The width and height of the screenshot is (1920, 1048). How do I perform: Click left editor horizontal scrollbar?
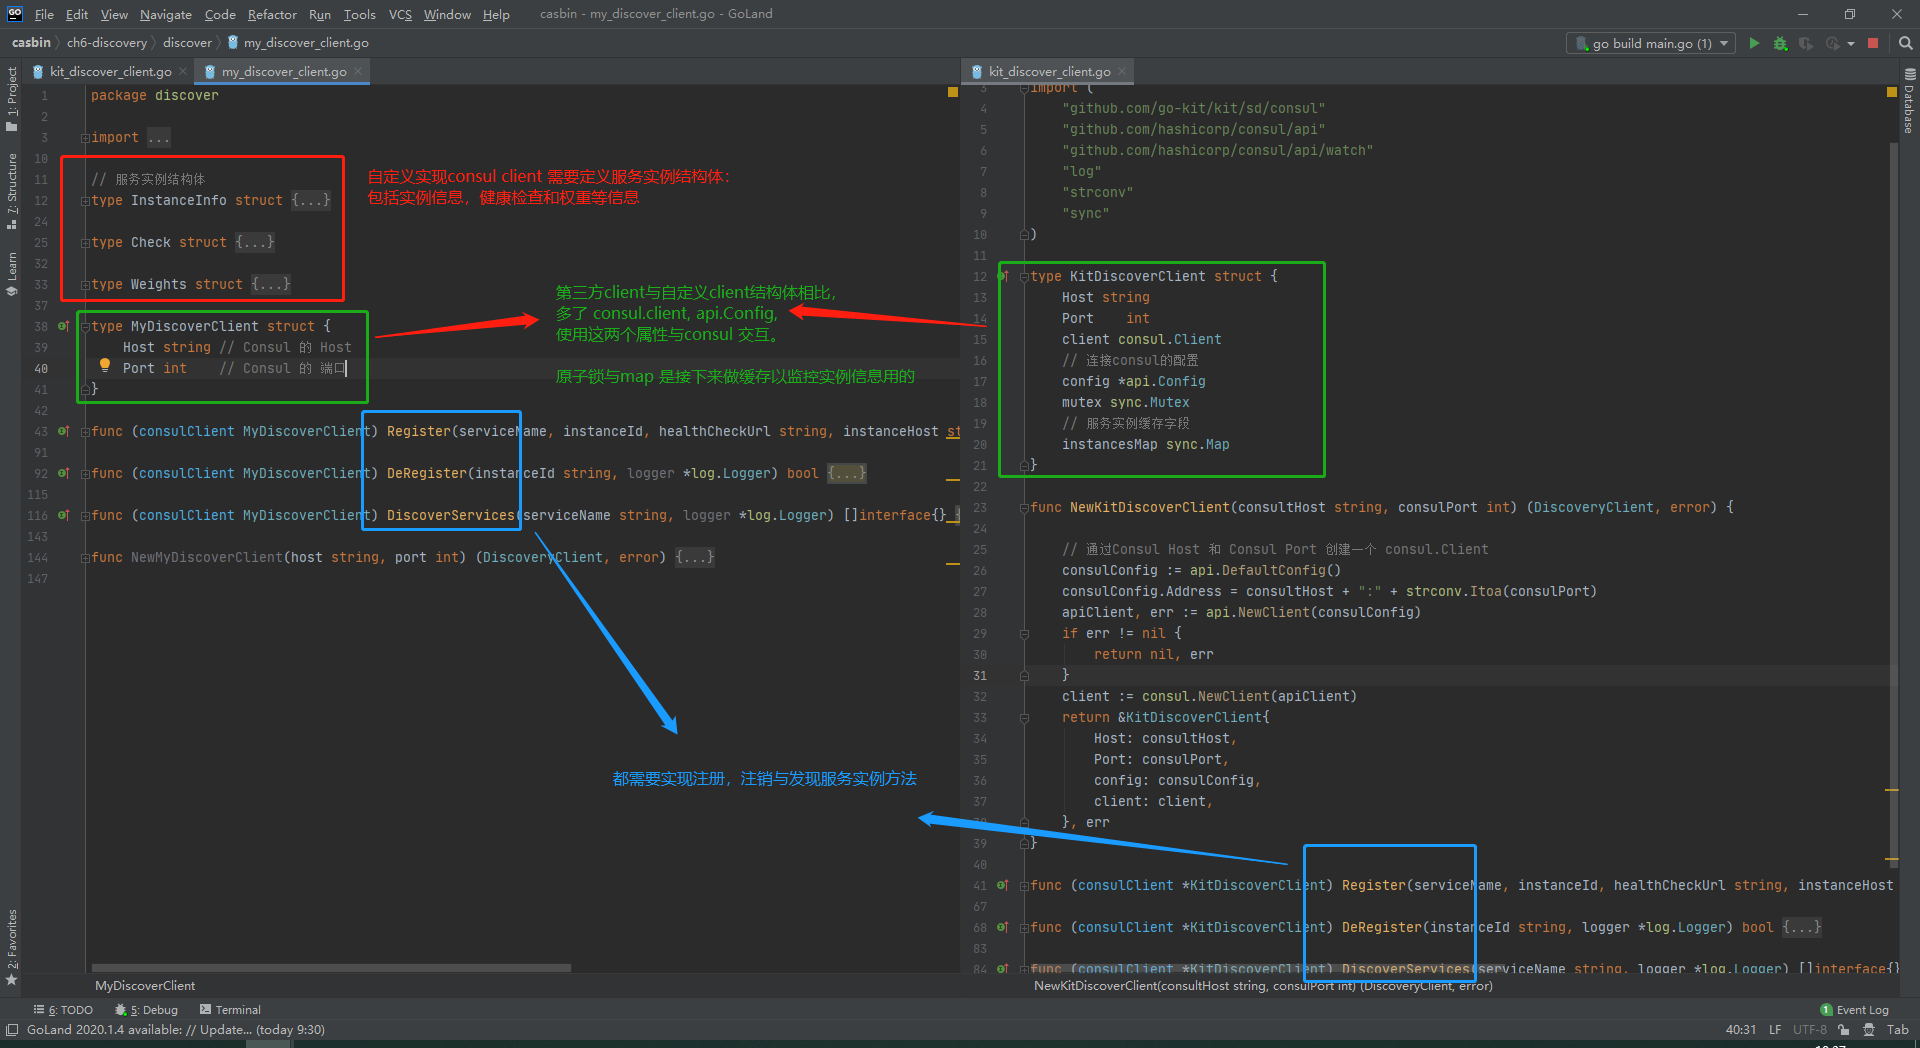click(331, 968)
